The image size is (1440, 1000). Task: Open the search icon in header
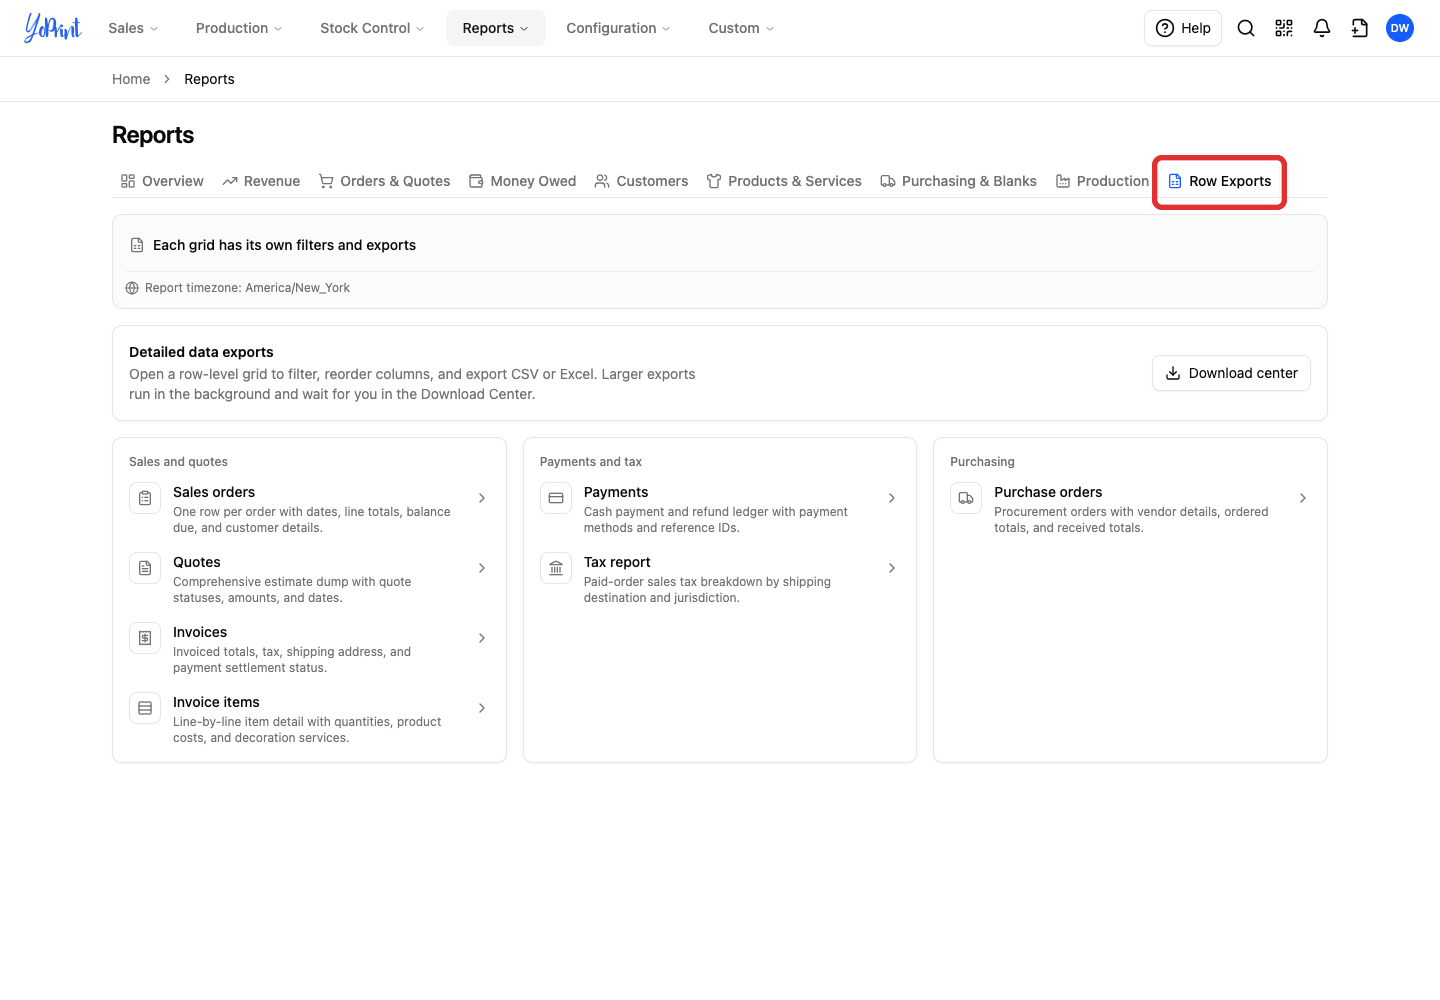coord(1246,28)
